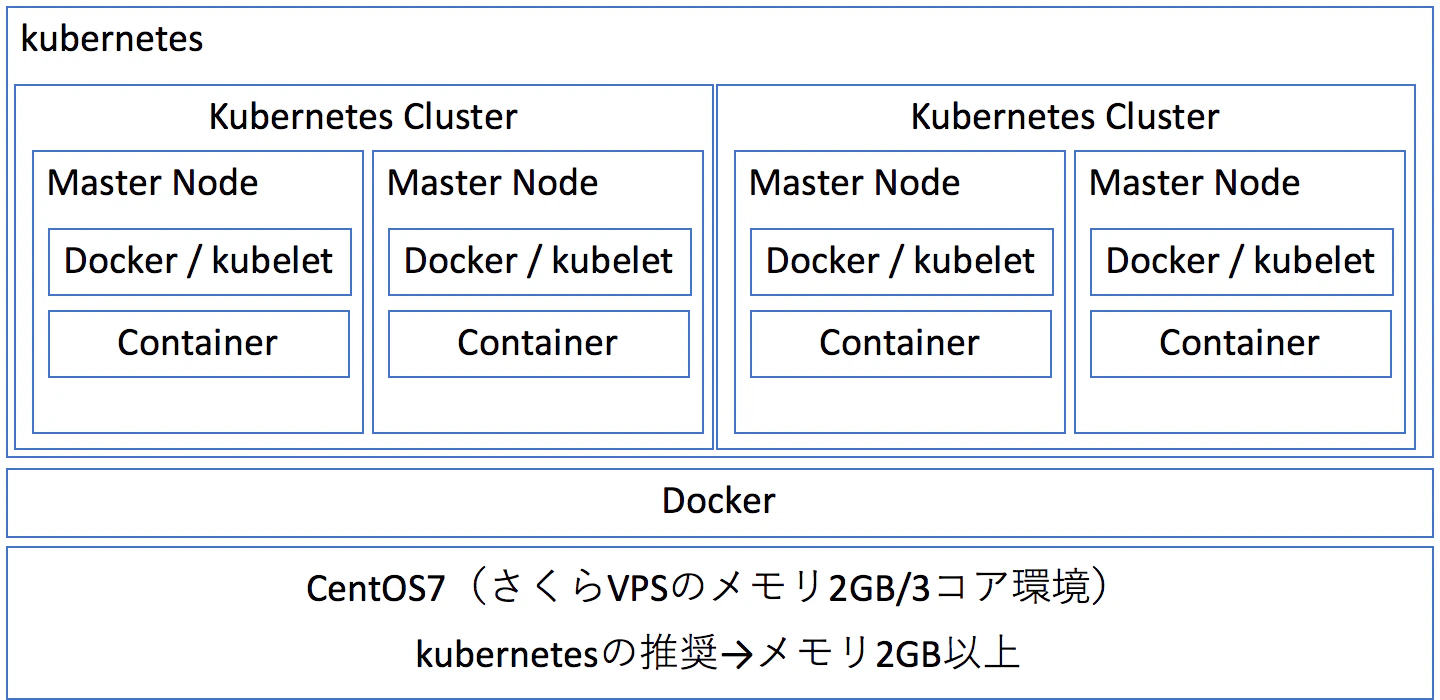Select second Docker / kubelet box
The width and height of the screenshot is (1440, 700).
coord(540,262)
